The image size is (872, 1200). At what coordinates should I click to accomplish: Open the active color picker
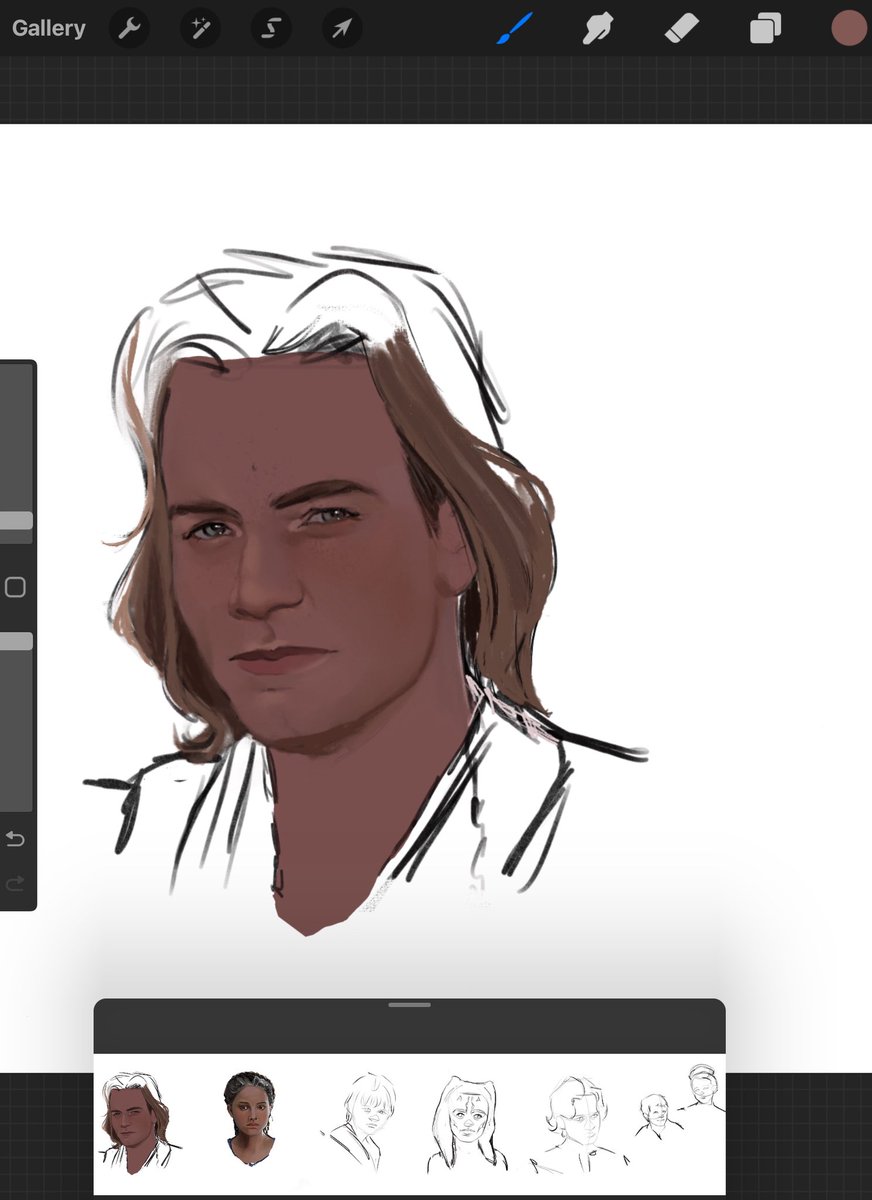pos(846,28)
